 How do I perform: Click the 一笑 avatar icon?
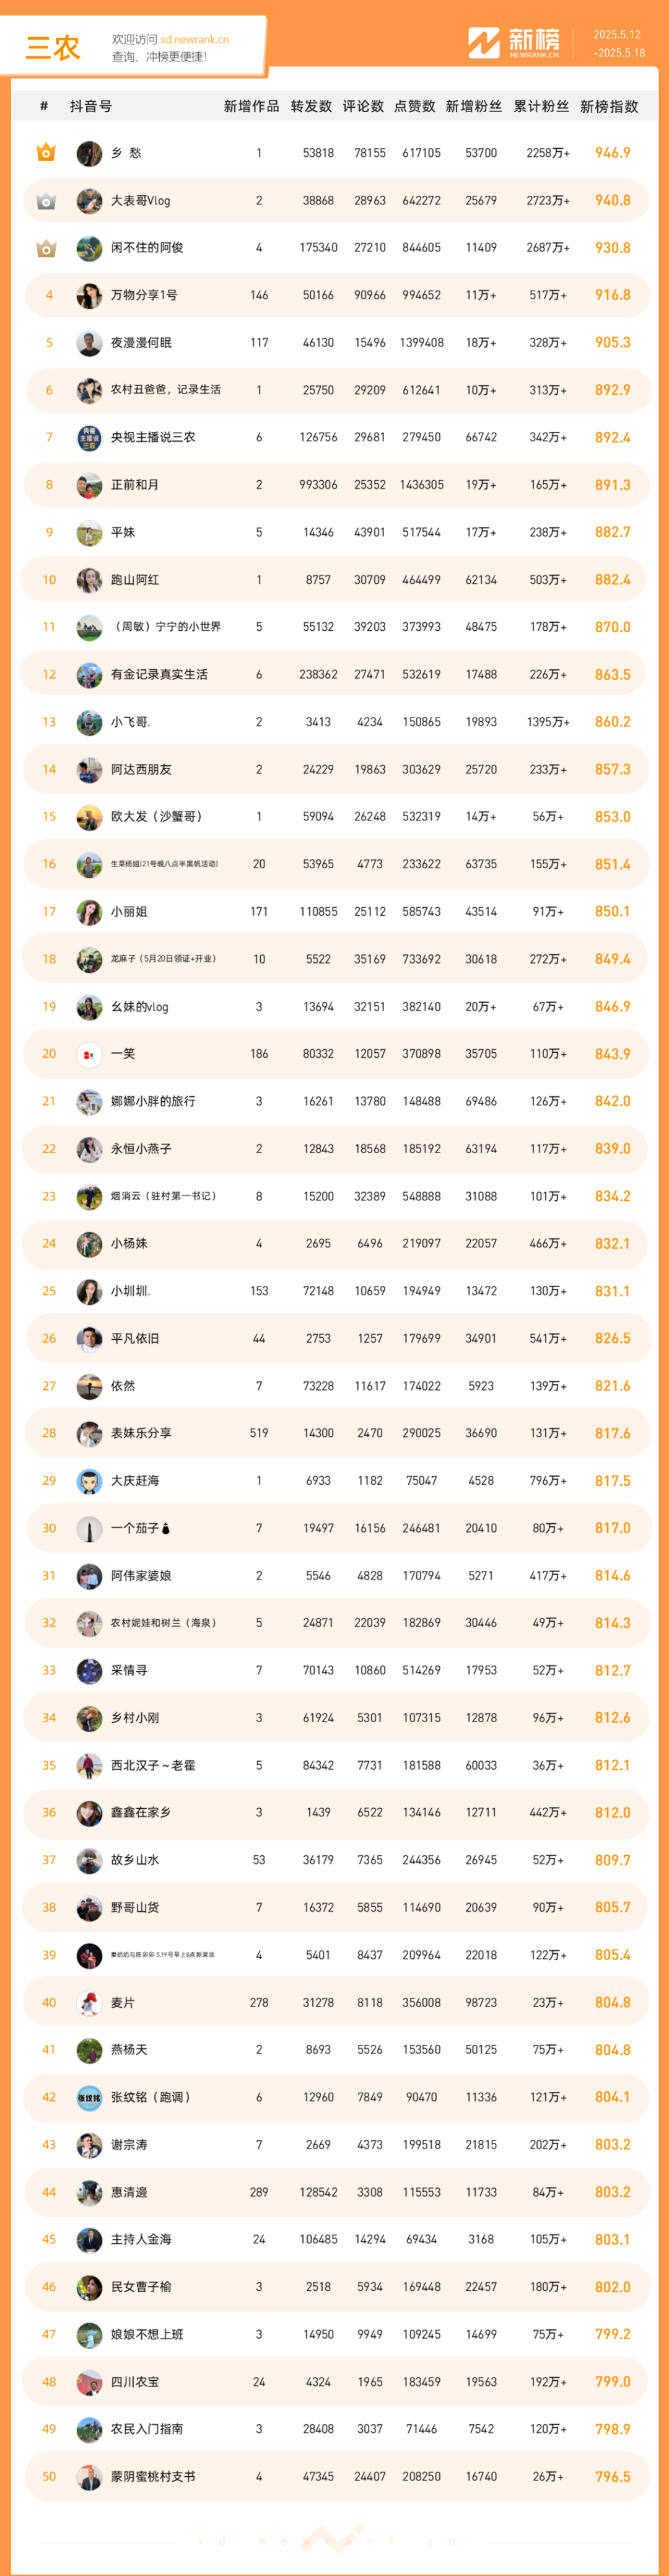[89, 1054]
